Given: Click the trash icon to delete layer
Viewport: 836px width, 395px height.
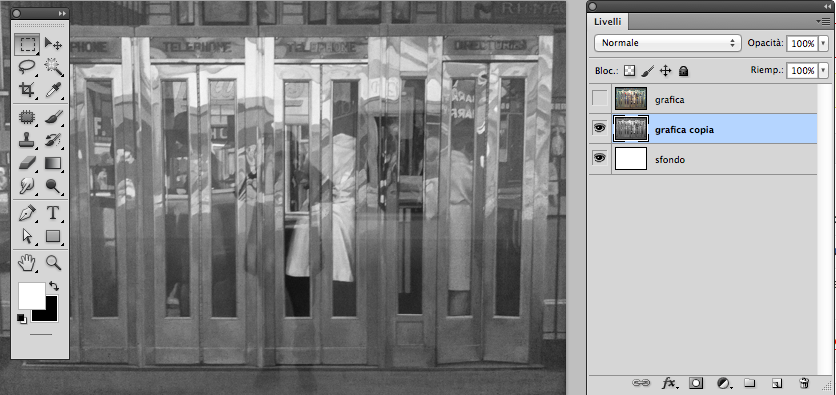Looking at the screenshot, I should point(804,383).
